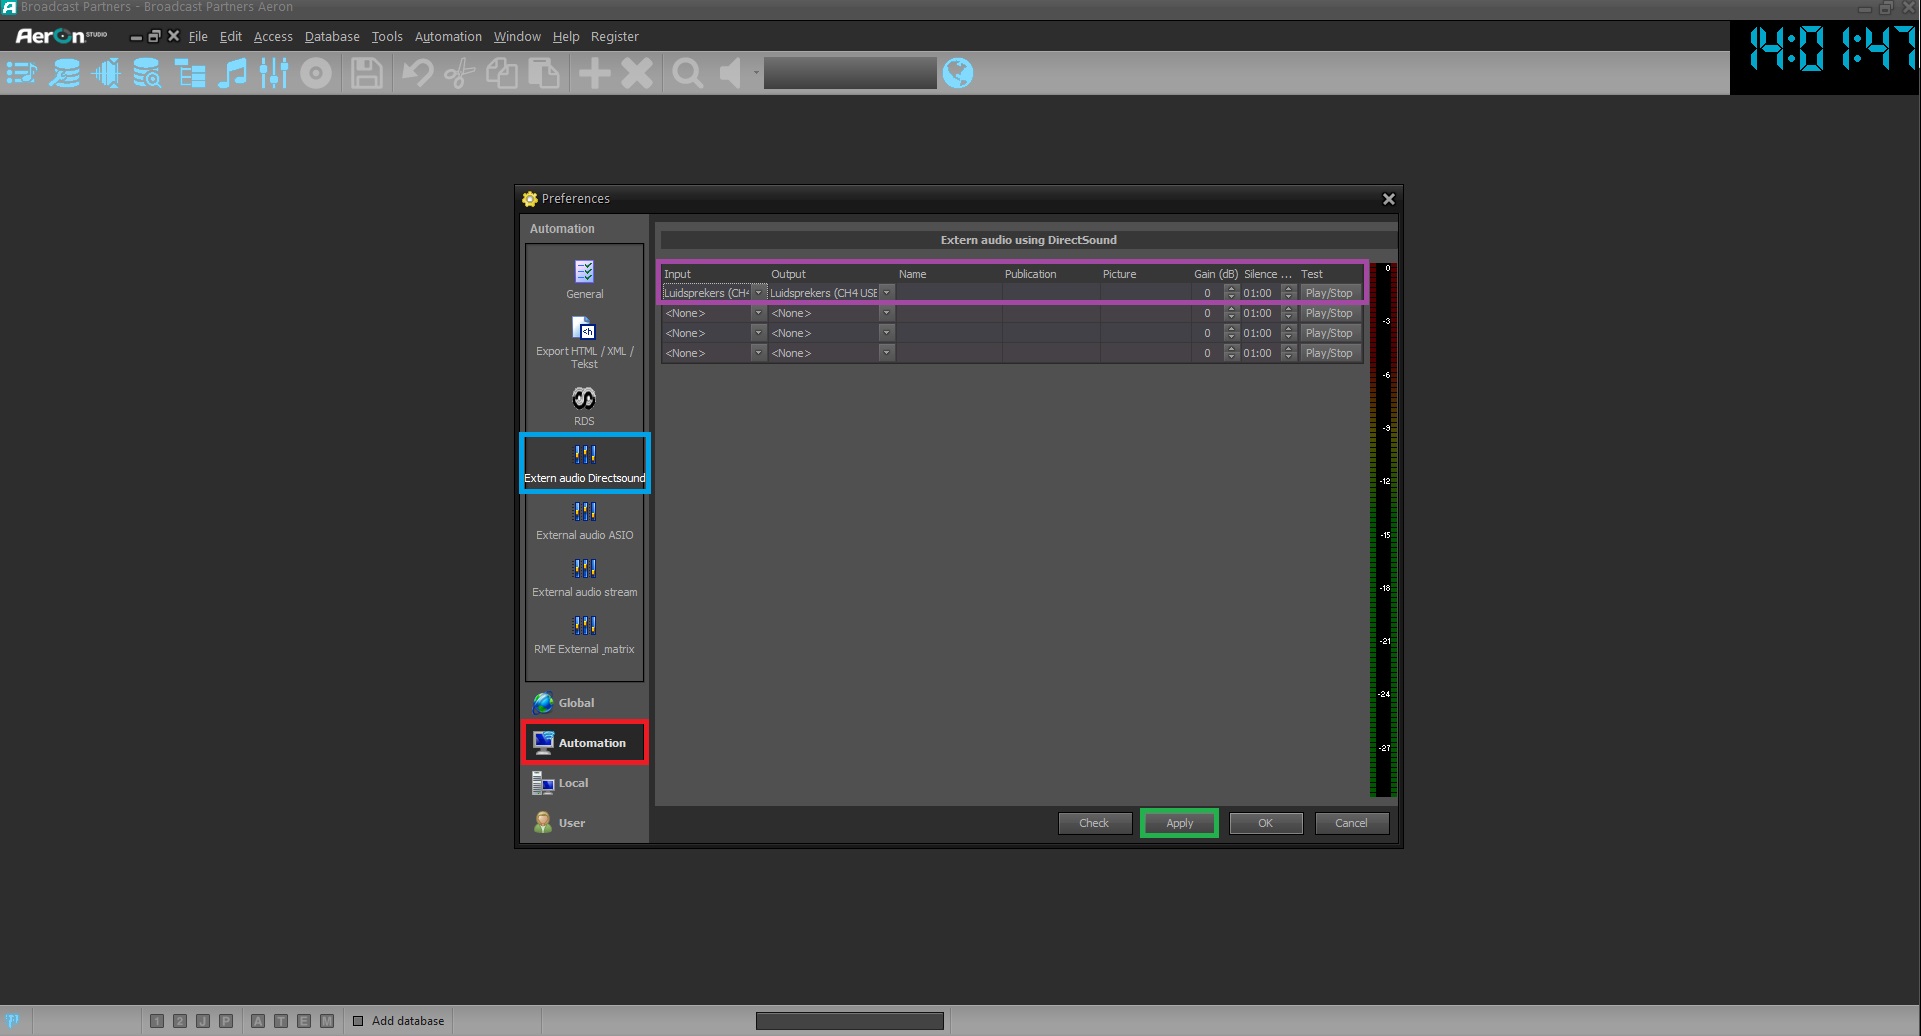The width and height of the screenshot is (1921, 1036).
Task: Click the database search toolbar icon
Action: [147, 73]
